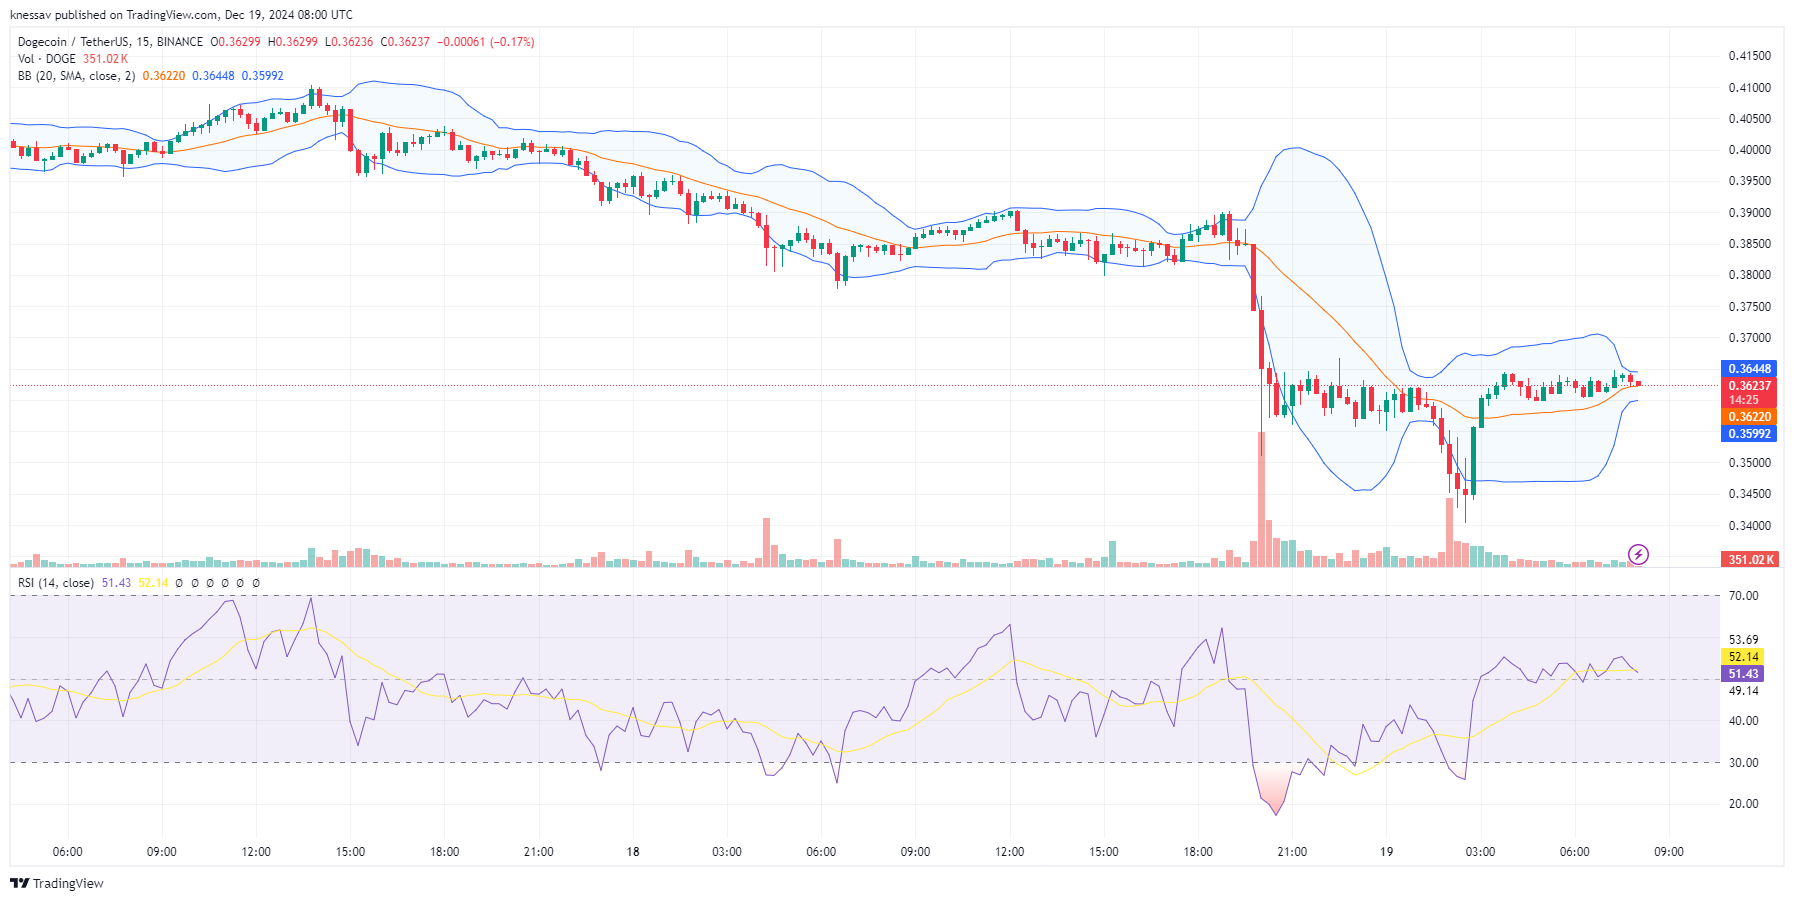
Task: Click the 21:00 time label just before date 19
Action: [x=1292, y=852]
